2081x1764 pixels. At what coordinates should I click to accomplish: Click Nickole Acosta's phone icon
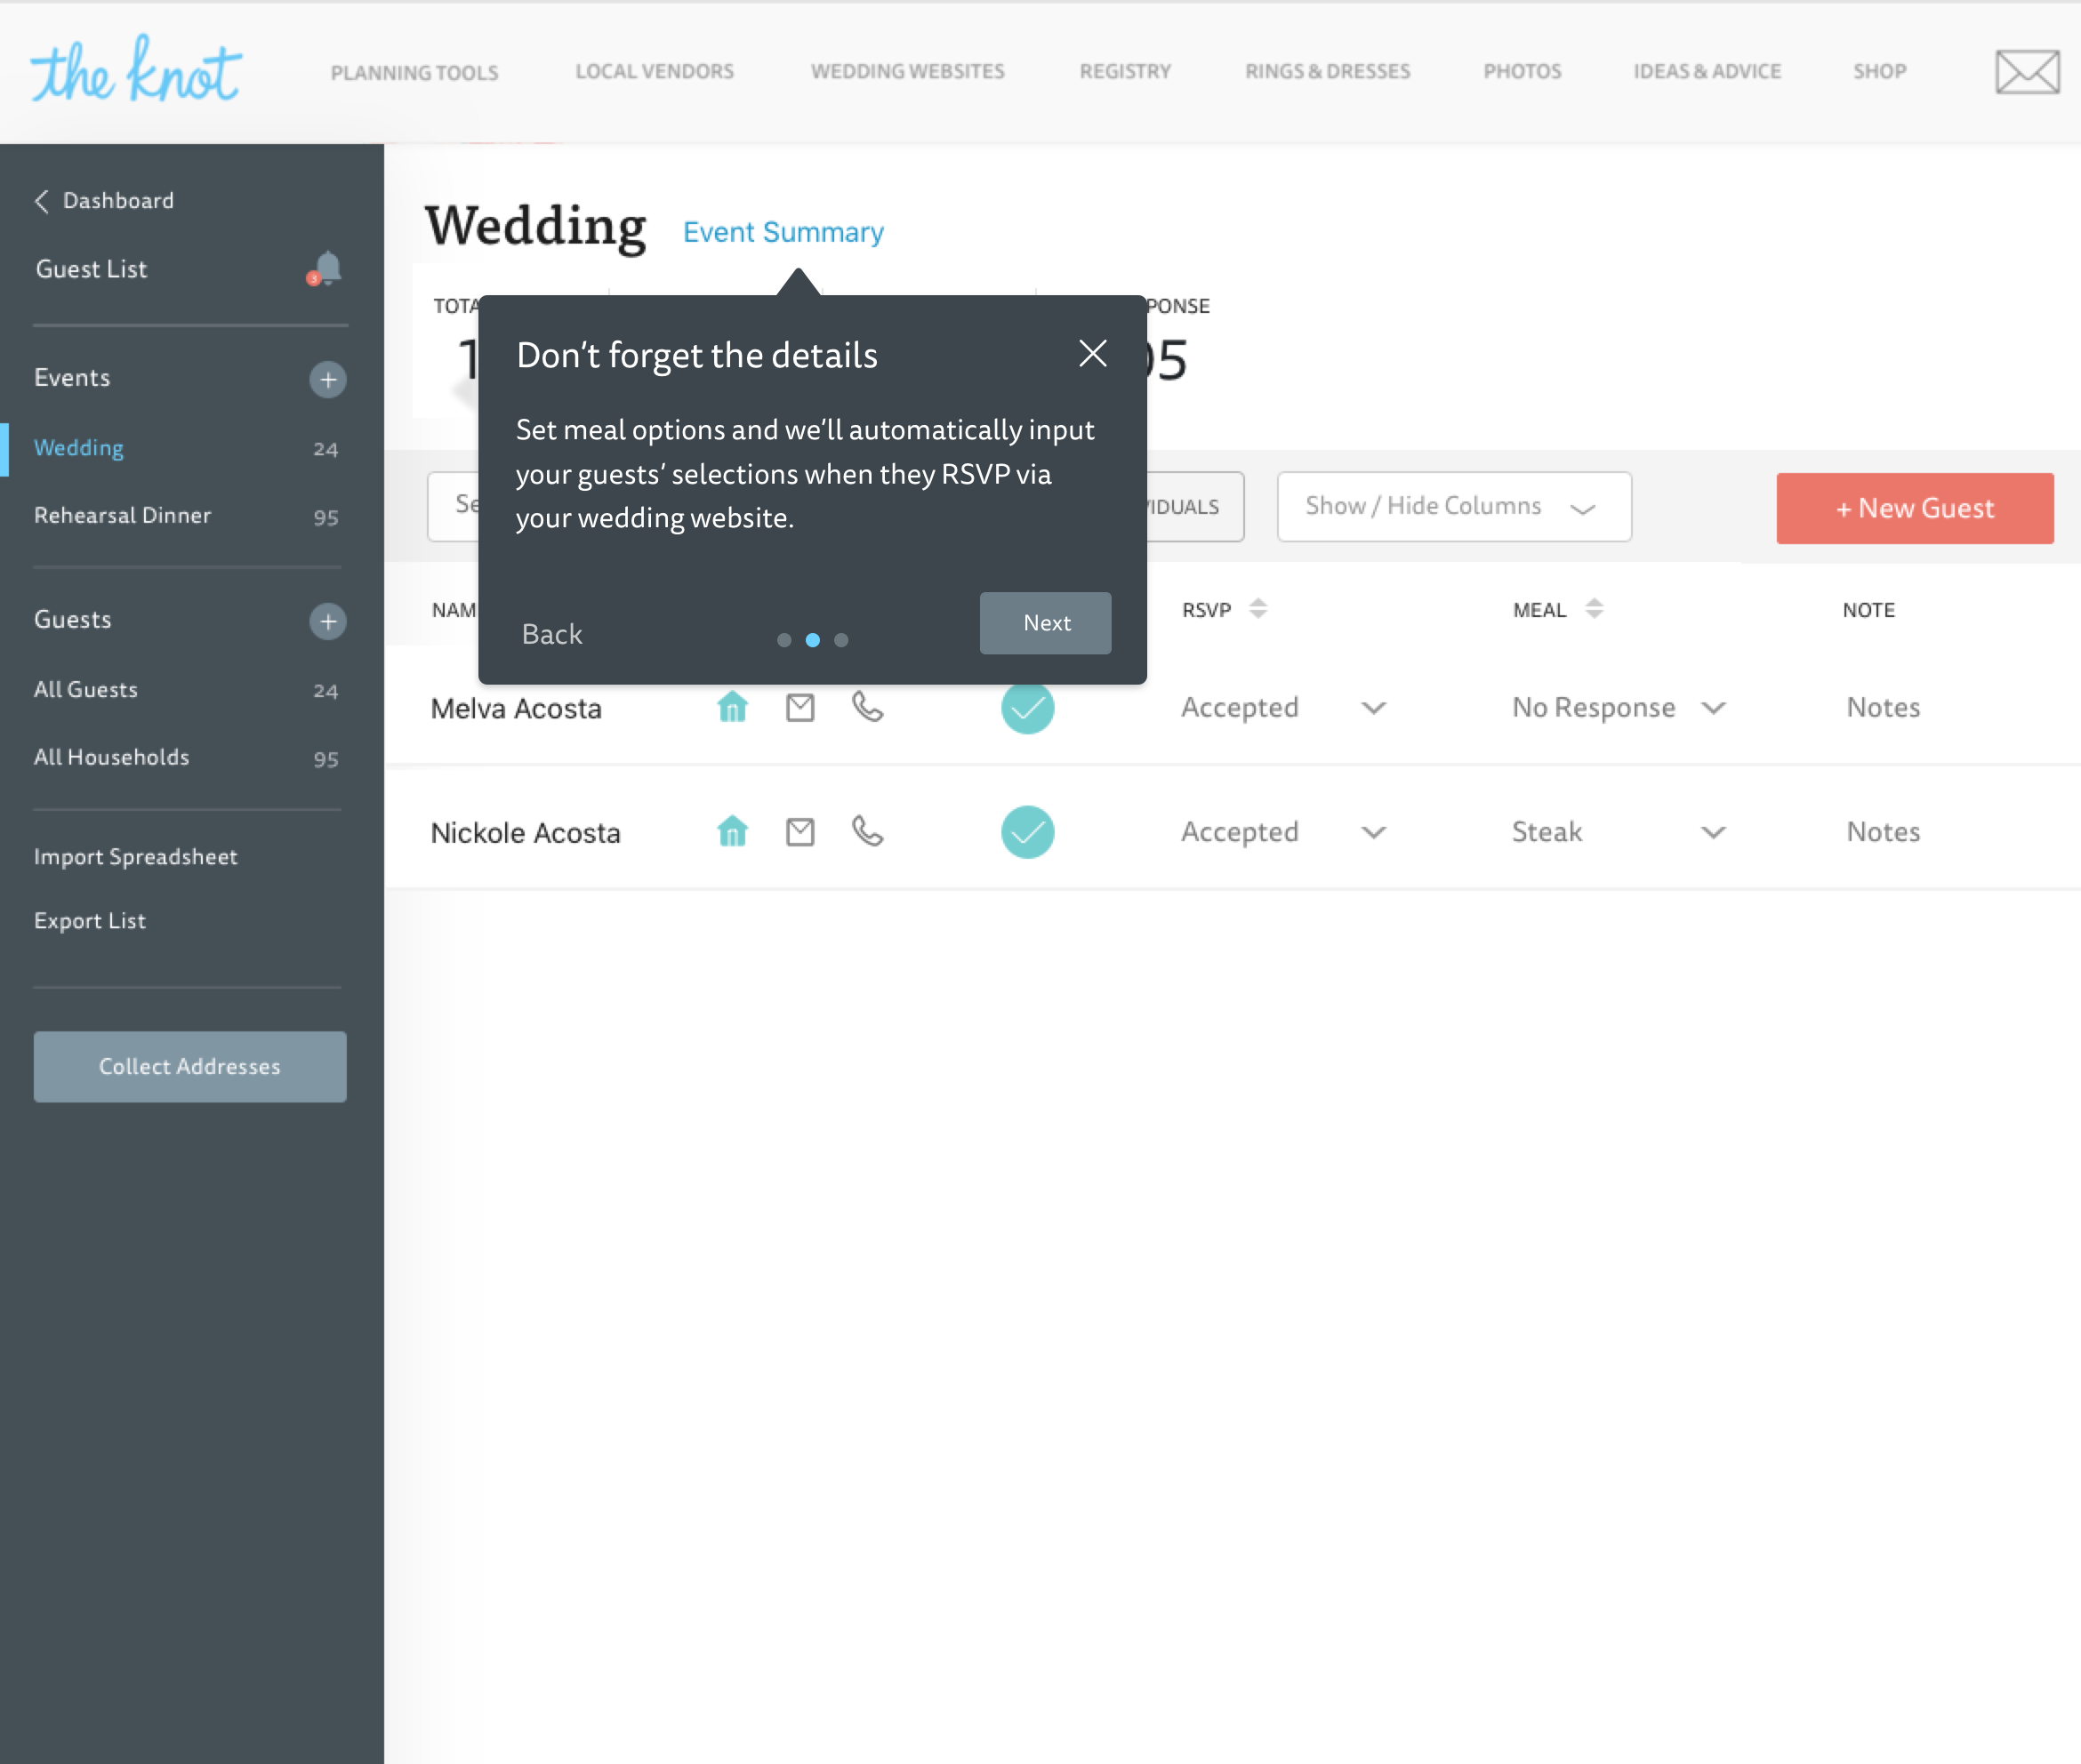(x=867, y=831)
